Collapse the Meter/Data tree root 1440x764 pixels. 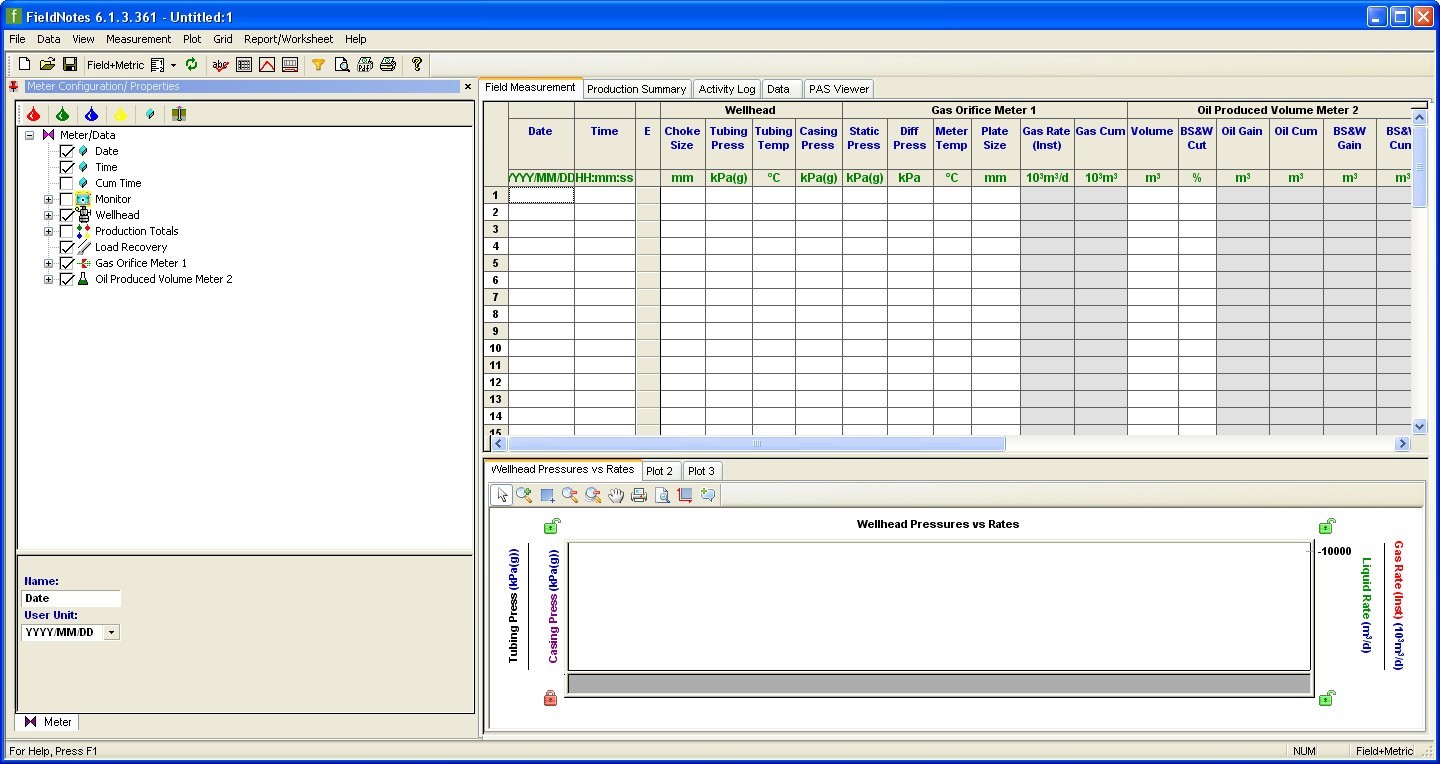coord(30,135)
